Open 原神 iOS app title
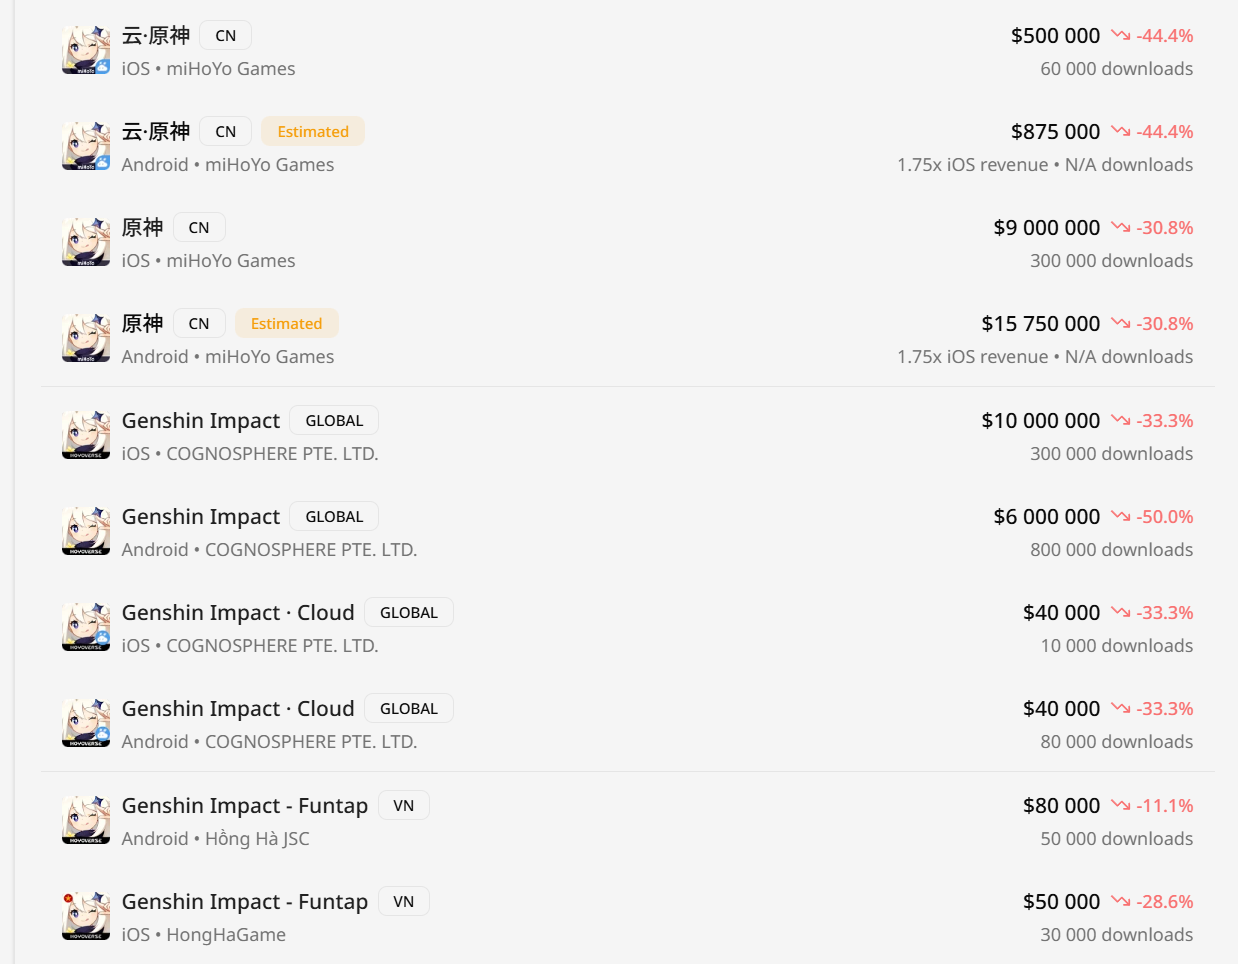The height and width of the screenshot is (964, 1238). click(142, 228)
